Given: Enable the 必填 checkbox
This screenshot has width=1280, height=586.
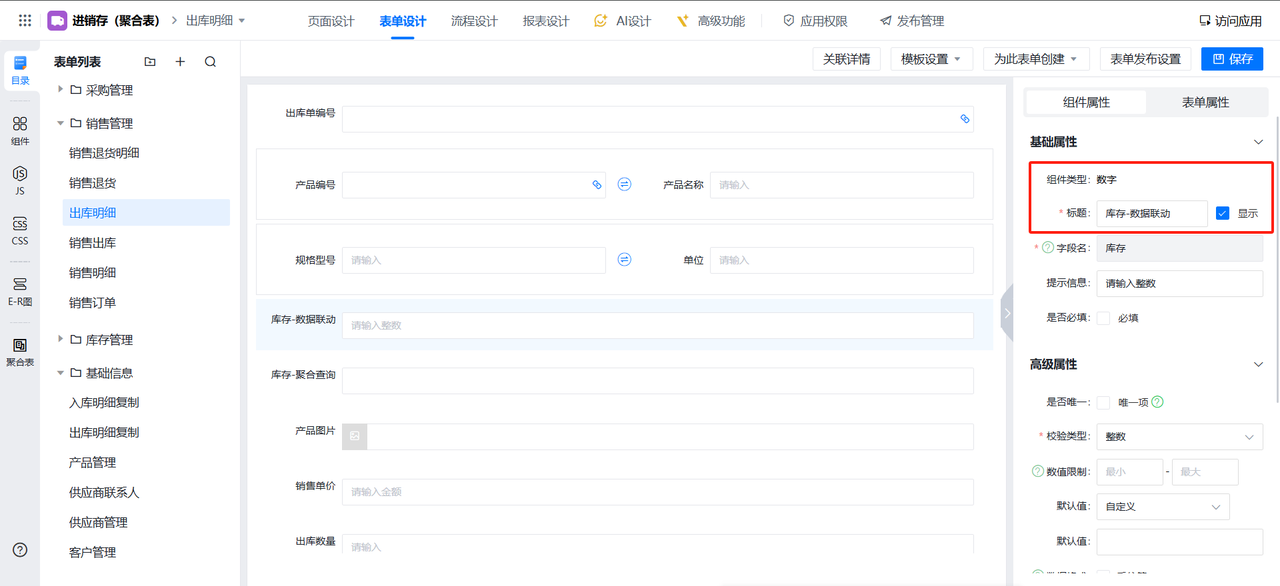Looking at the screenshot, I should click(x=1103, y=318).
